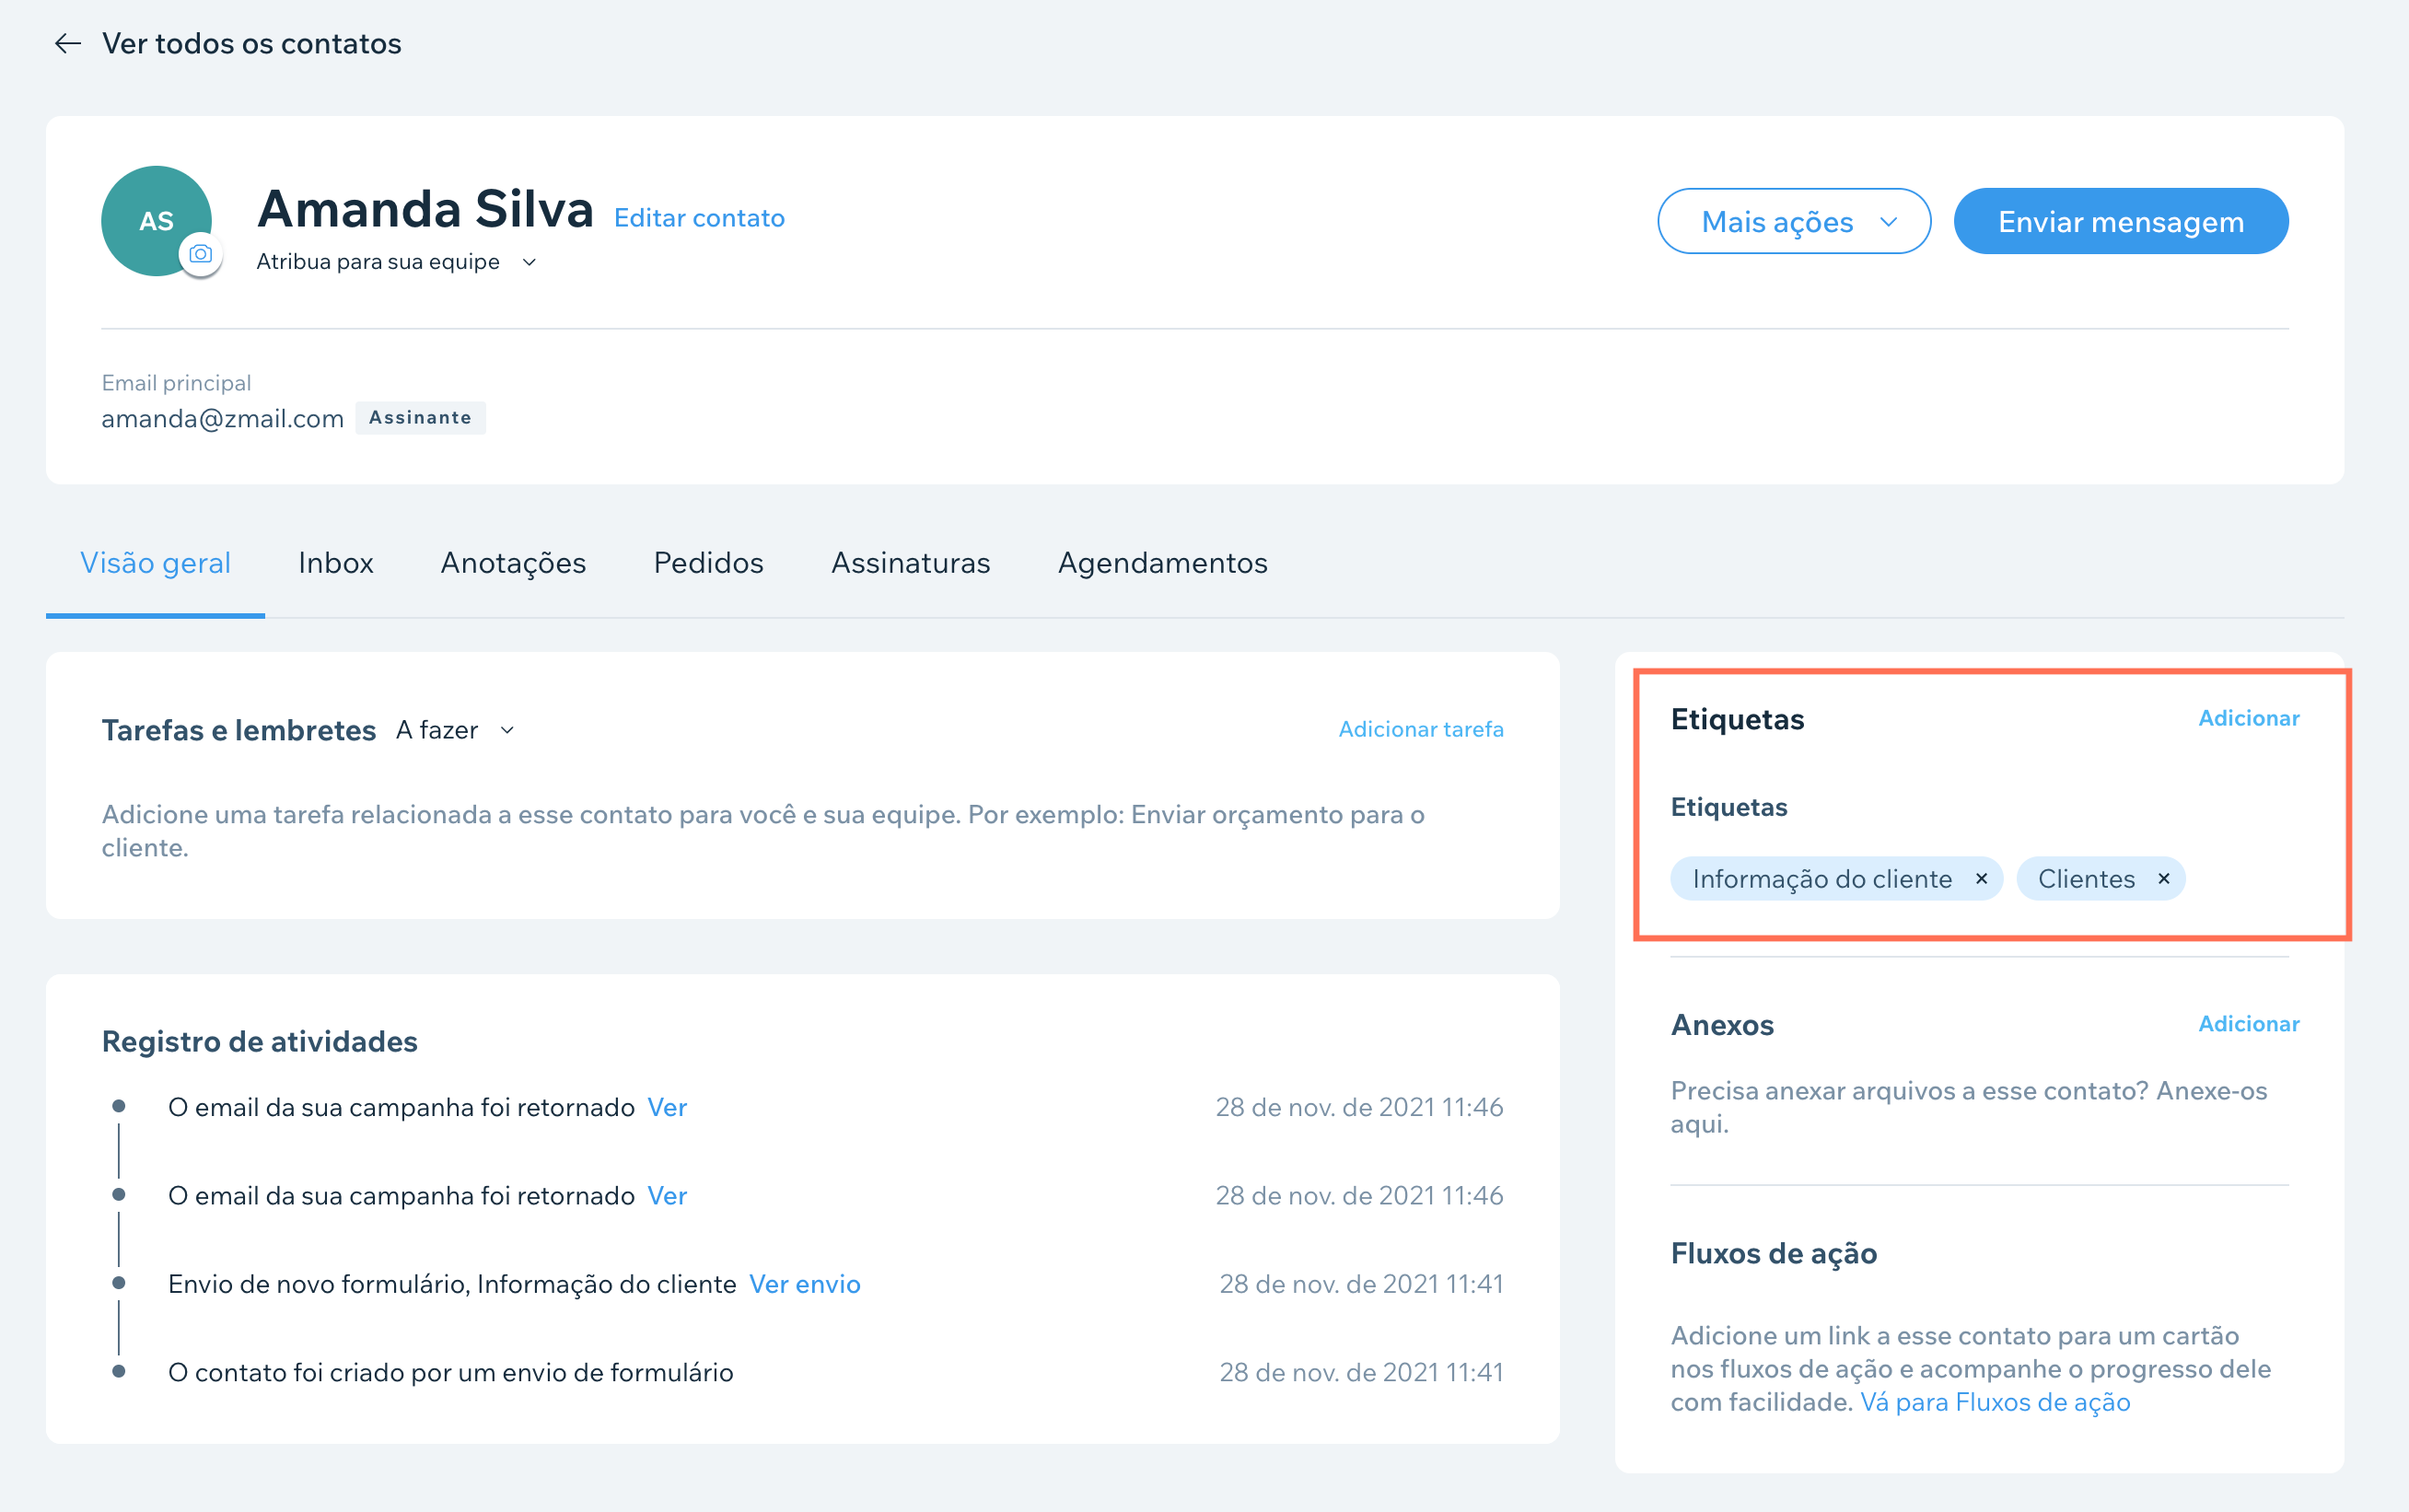
Task: Click the 'Amanda Silva' contact name
Action: click(425, 209)
